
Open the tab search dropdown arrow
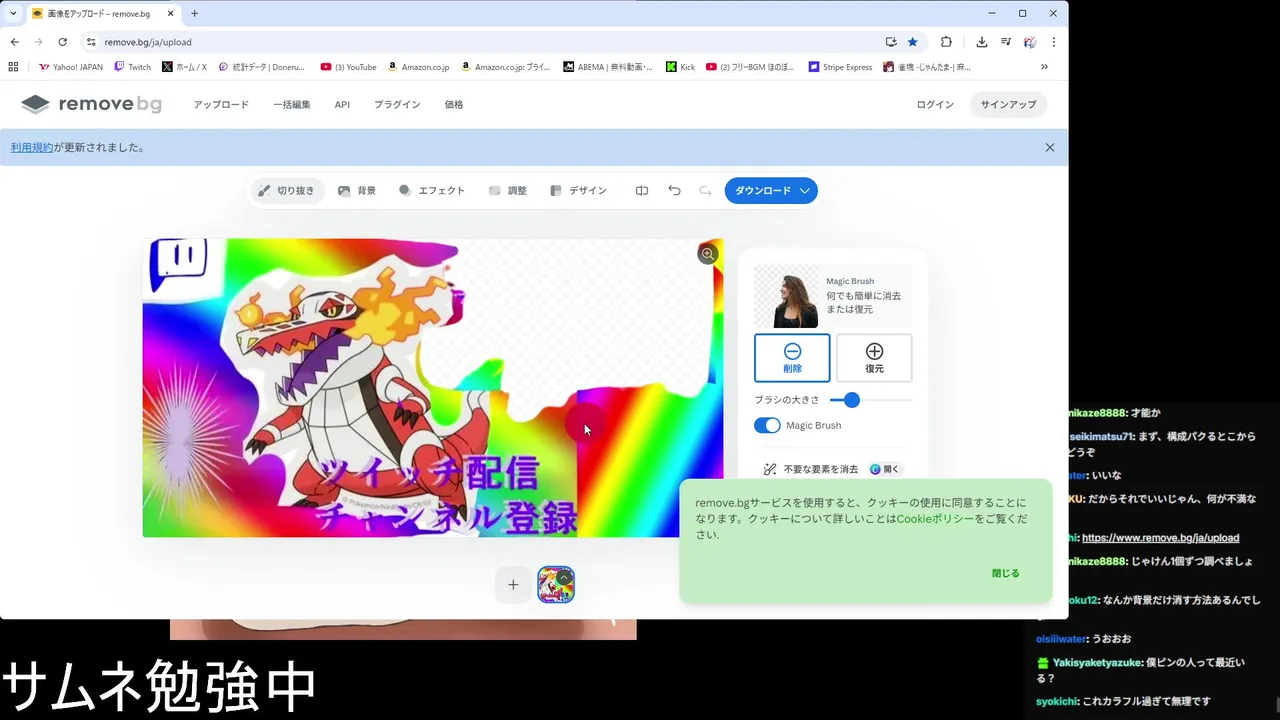[13, 14]
